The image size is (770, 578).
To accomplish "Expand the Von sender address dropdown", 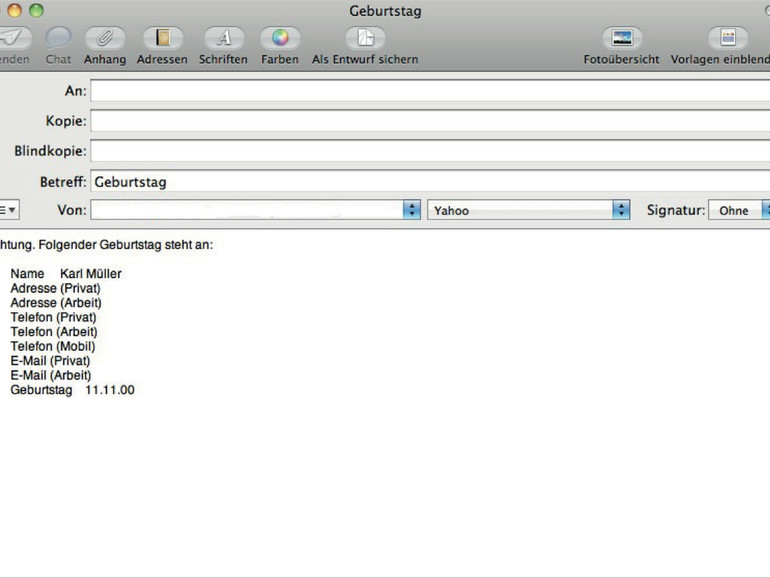I will (x=255, y=210).
